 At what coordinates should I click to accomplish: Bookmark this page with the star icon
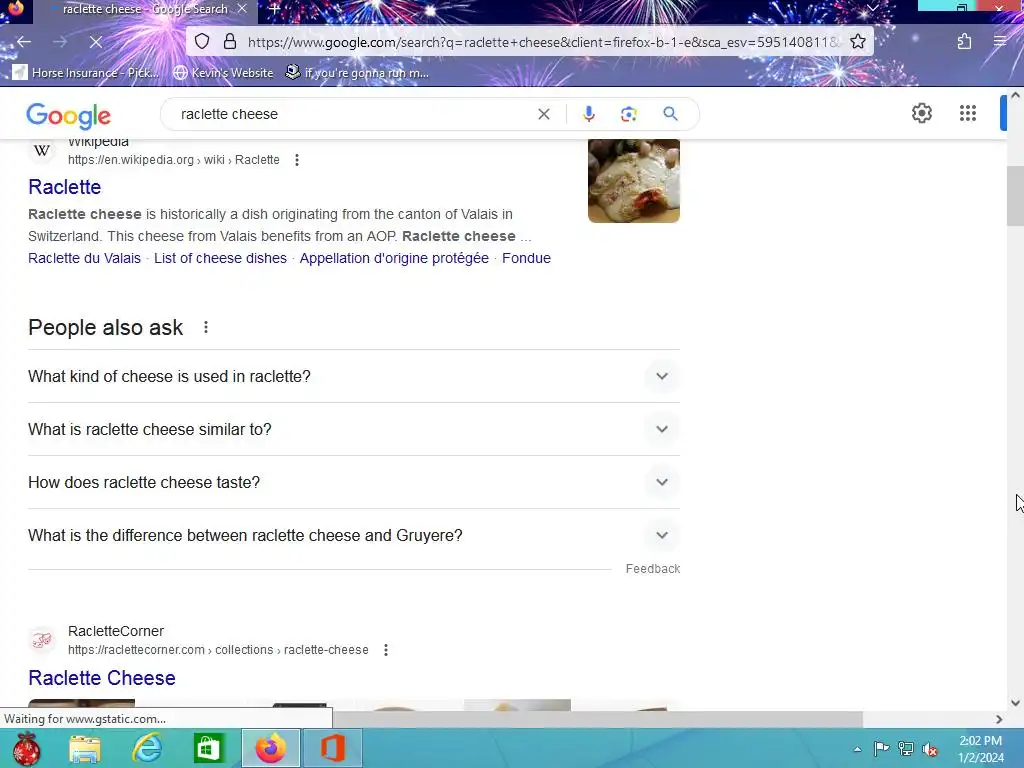pyautogui.click(x=857, y=42)
